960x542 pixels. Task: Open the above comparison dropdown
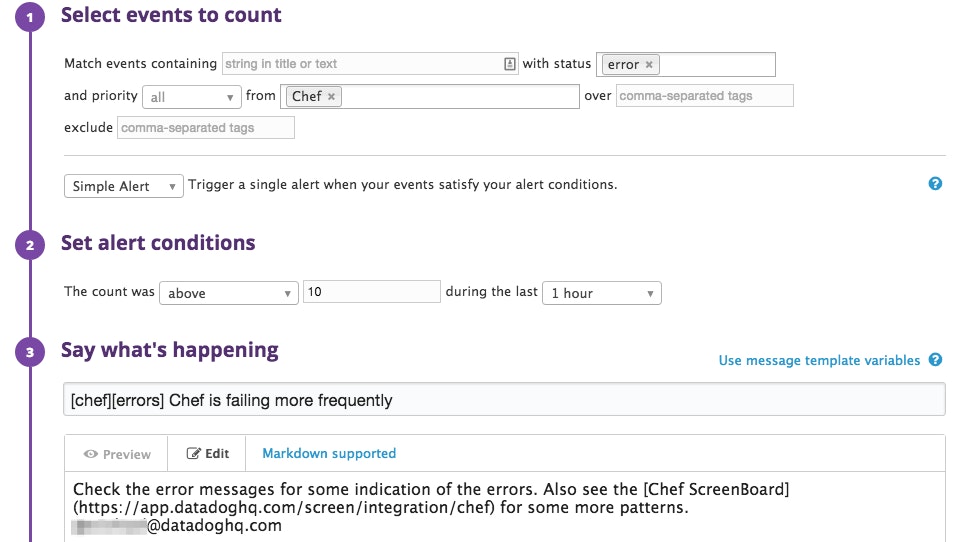pyautogui.click(x=229, y=293)
